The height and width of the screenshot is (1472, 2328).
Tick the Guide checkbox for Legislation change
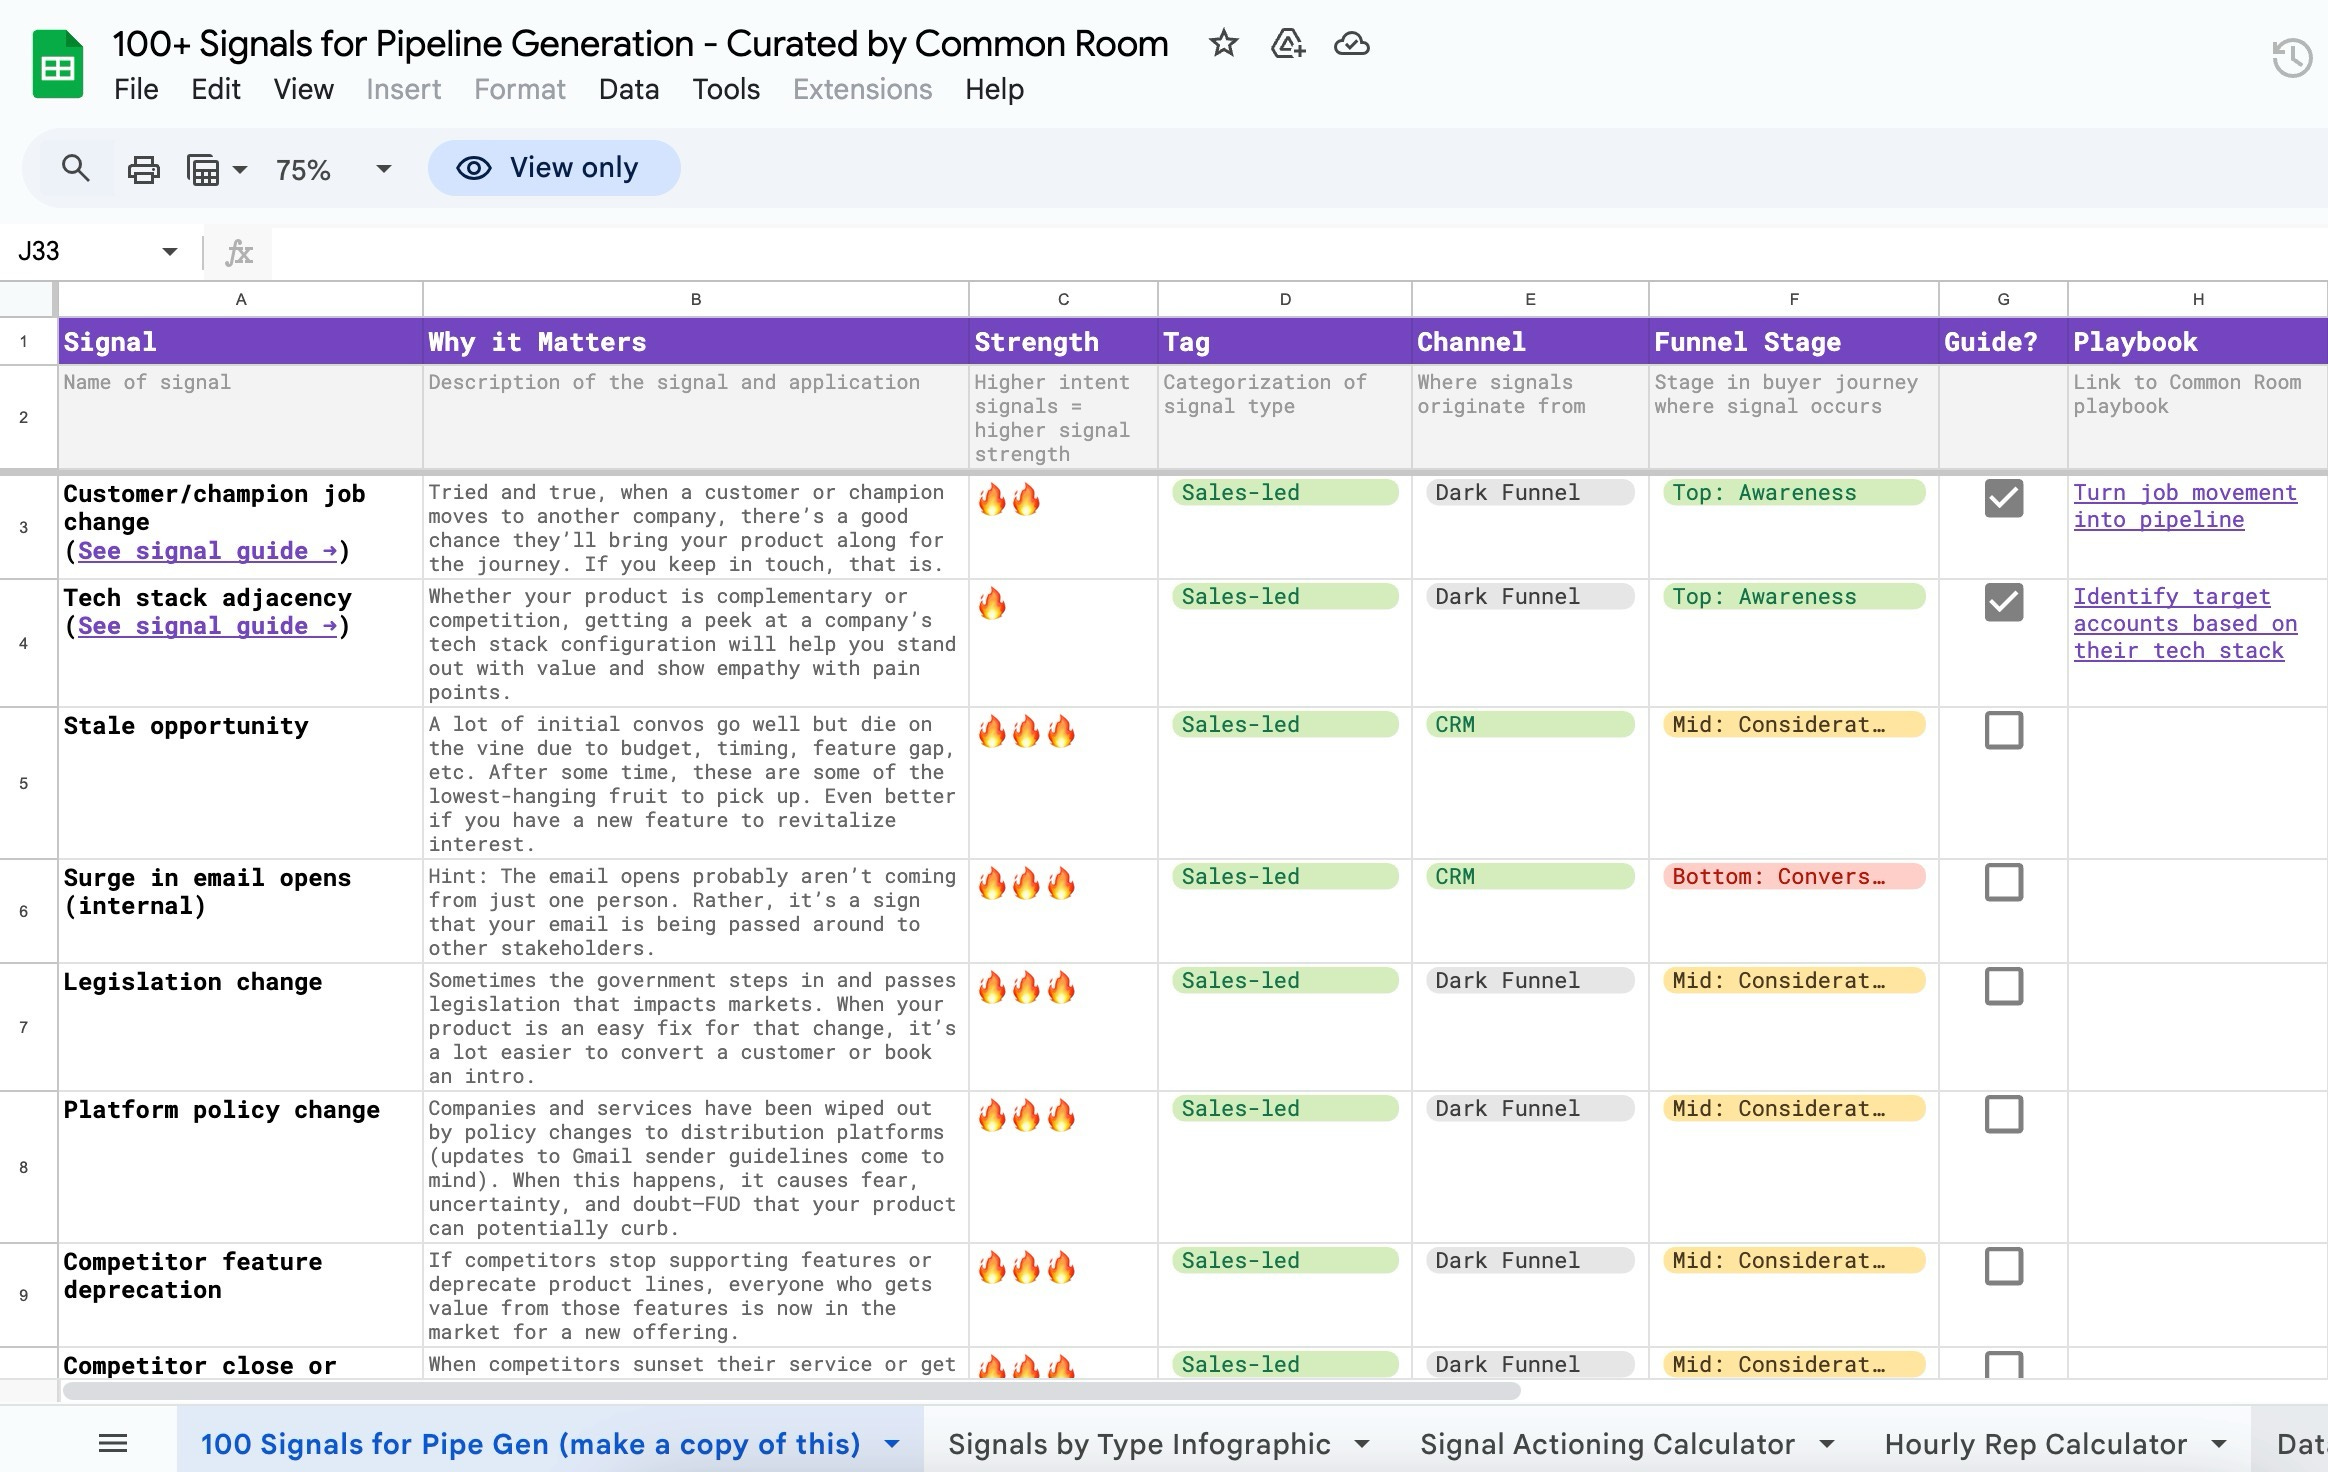[x=2003, y=986]
